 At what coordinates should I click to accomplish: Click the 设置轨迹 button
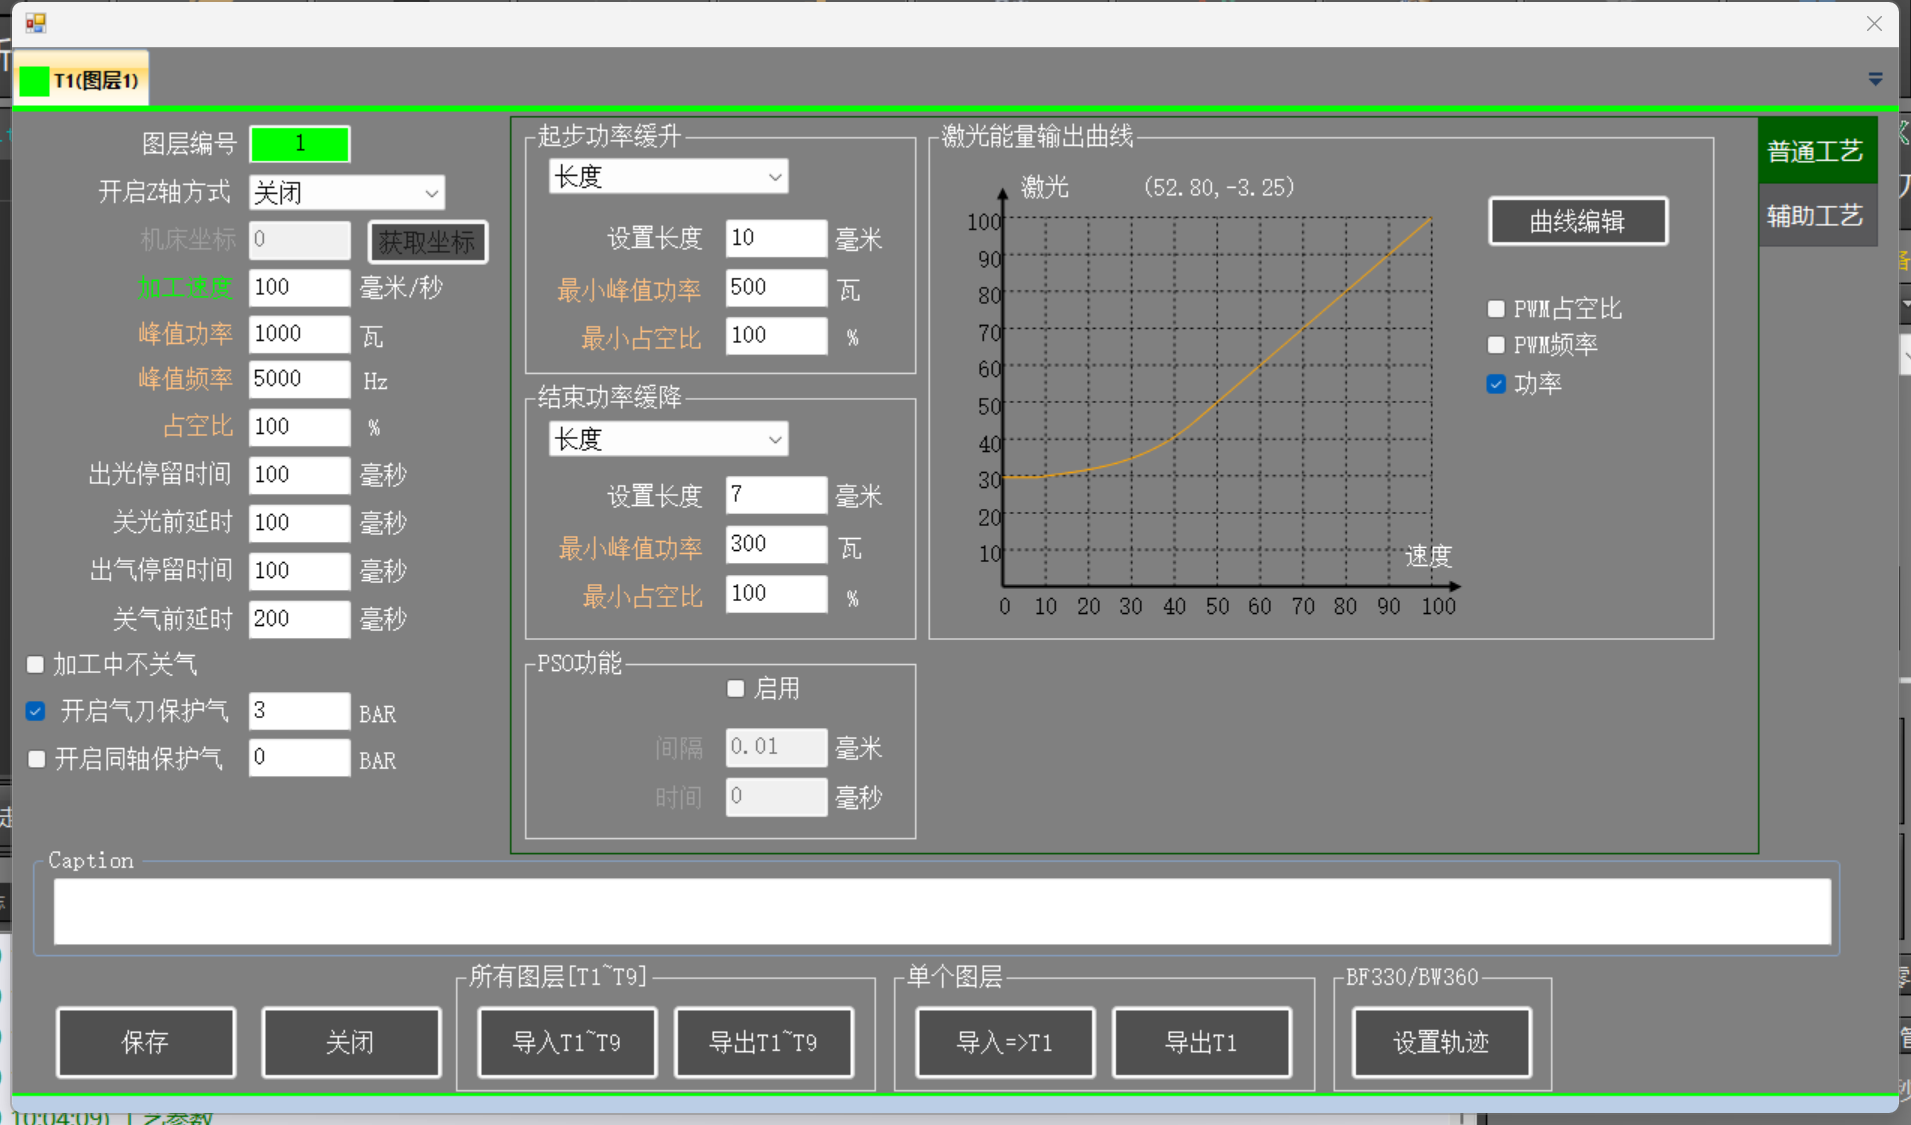tap(1441, 1042)
